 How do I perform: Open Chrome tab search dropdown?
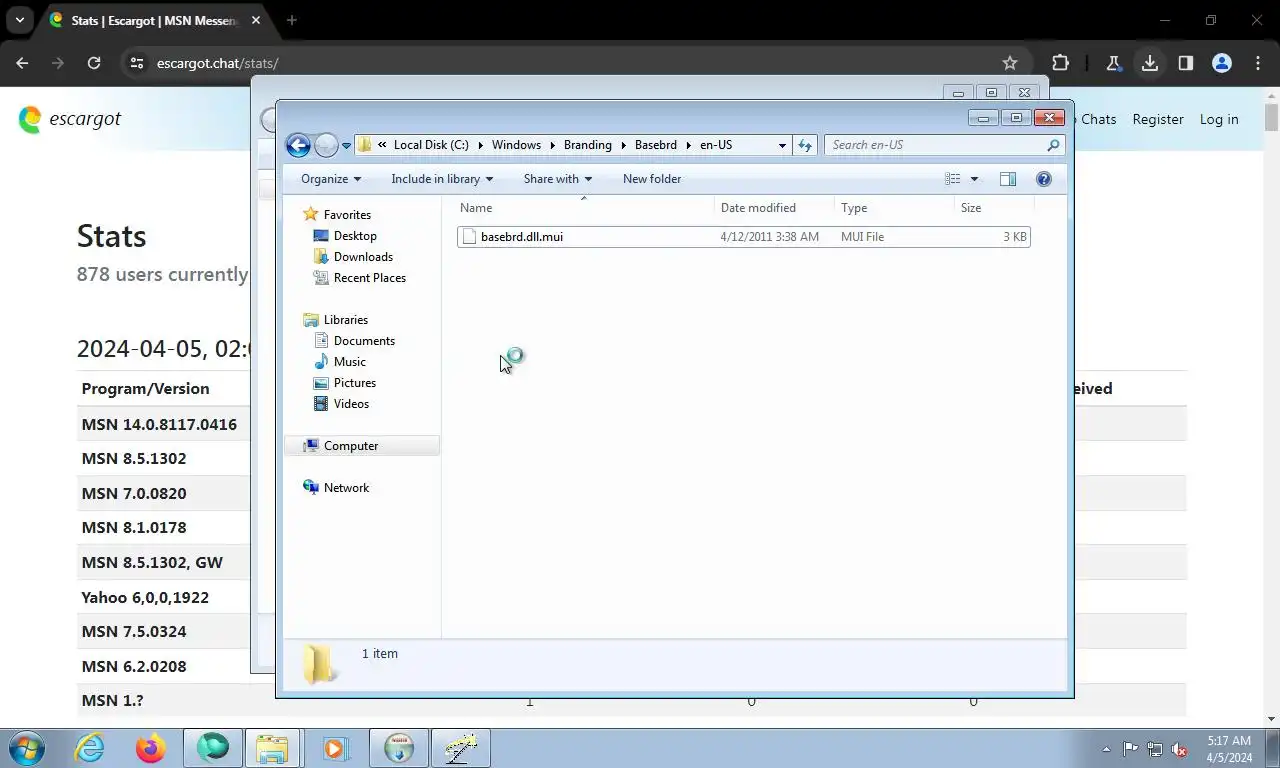pos(19,20)
